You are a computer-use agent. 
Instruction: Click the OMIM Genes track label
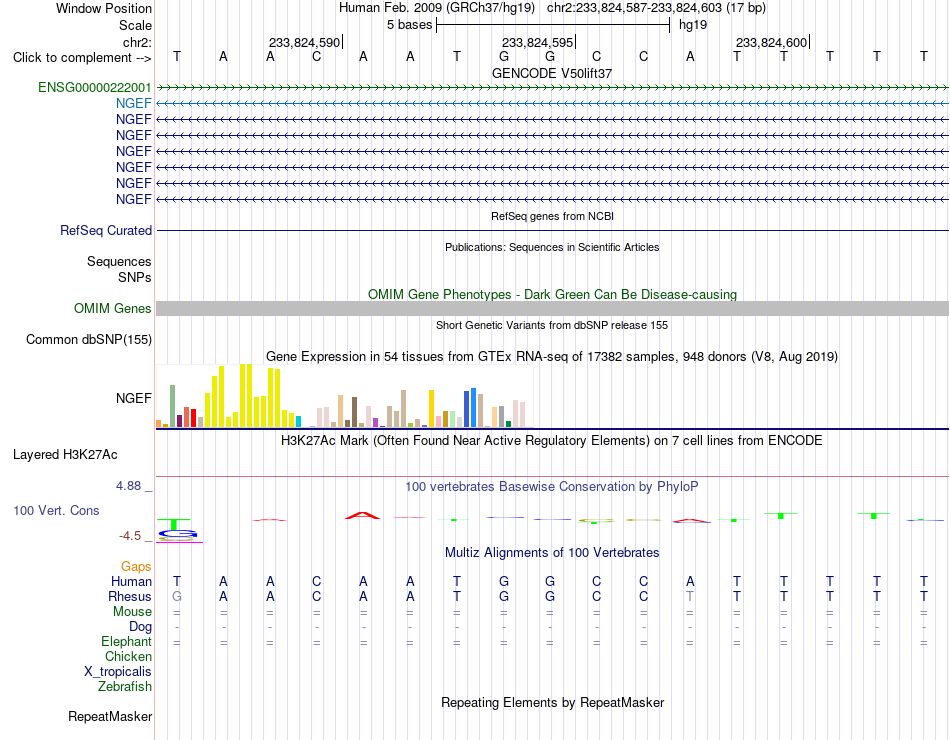pyautogui.click(x=113, y=308)
